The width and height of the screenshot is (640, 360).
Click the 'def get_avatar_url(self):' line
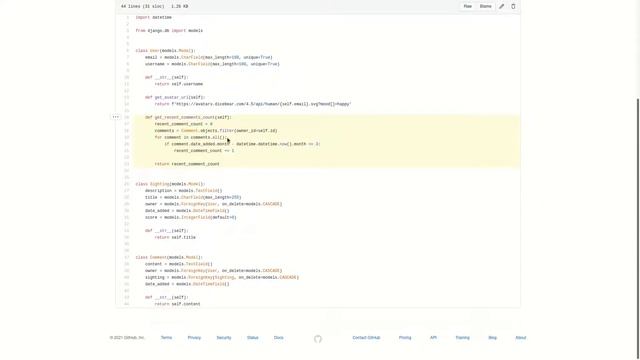click(x=175, y=97)
